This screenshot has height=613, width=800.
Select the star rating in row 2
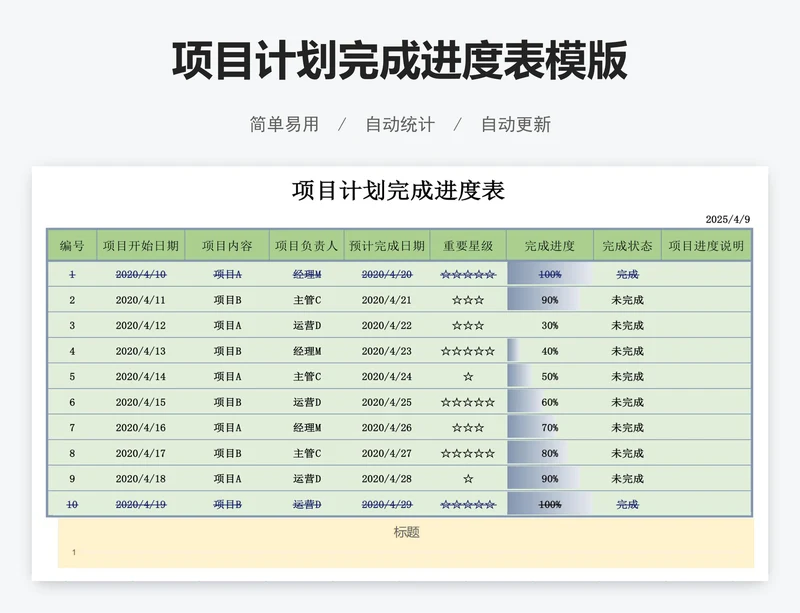point(468,300)
